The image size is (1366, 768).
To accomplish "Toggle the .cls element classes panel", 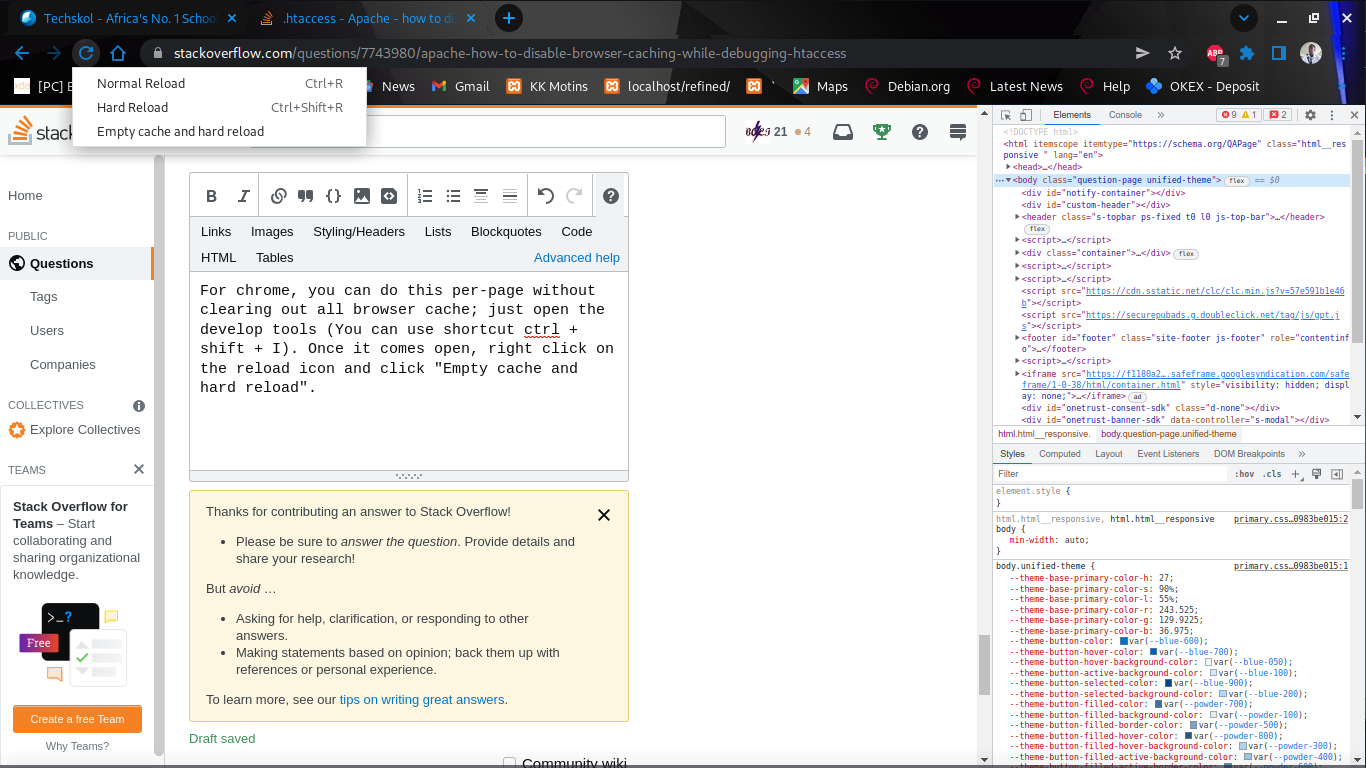I will pyautogui.click(x=1272, y=474).
